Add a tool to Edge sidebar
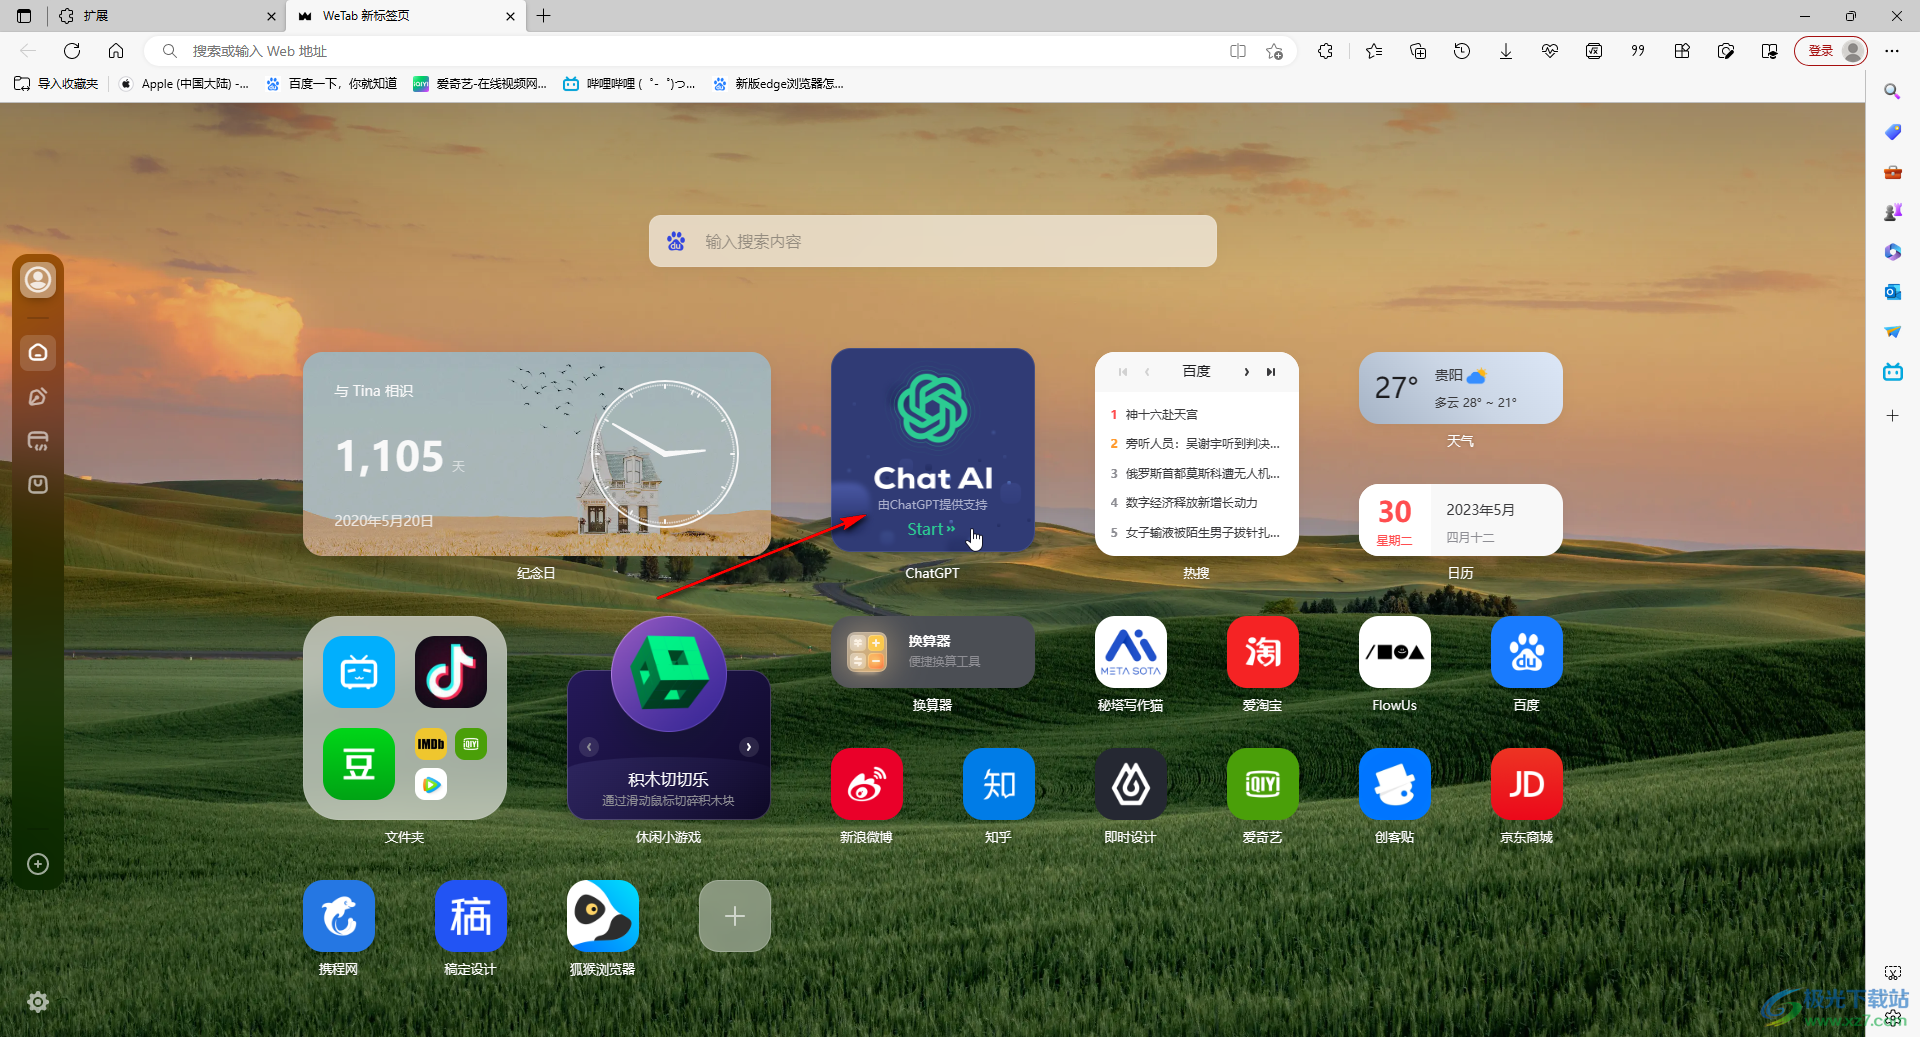 coord(1892,416)
